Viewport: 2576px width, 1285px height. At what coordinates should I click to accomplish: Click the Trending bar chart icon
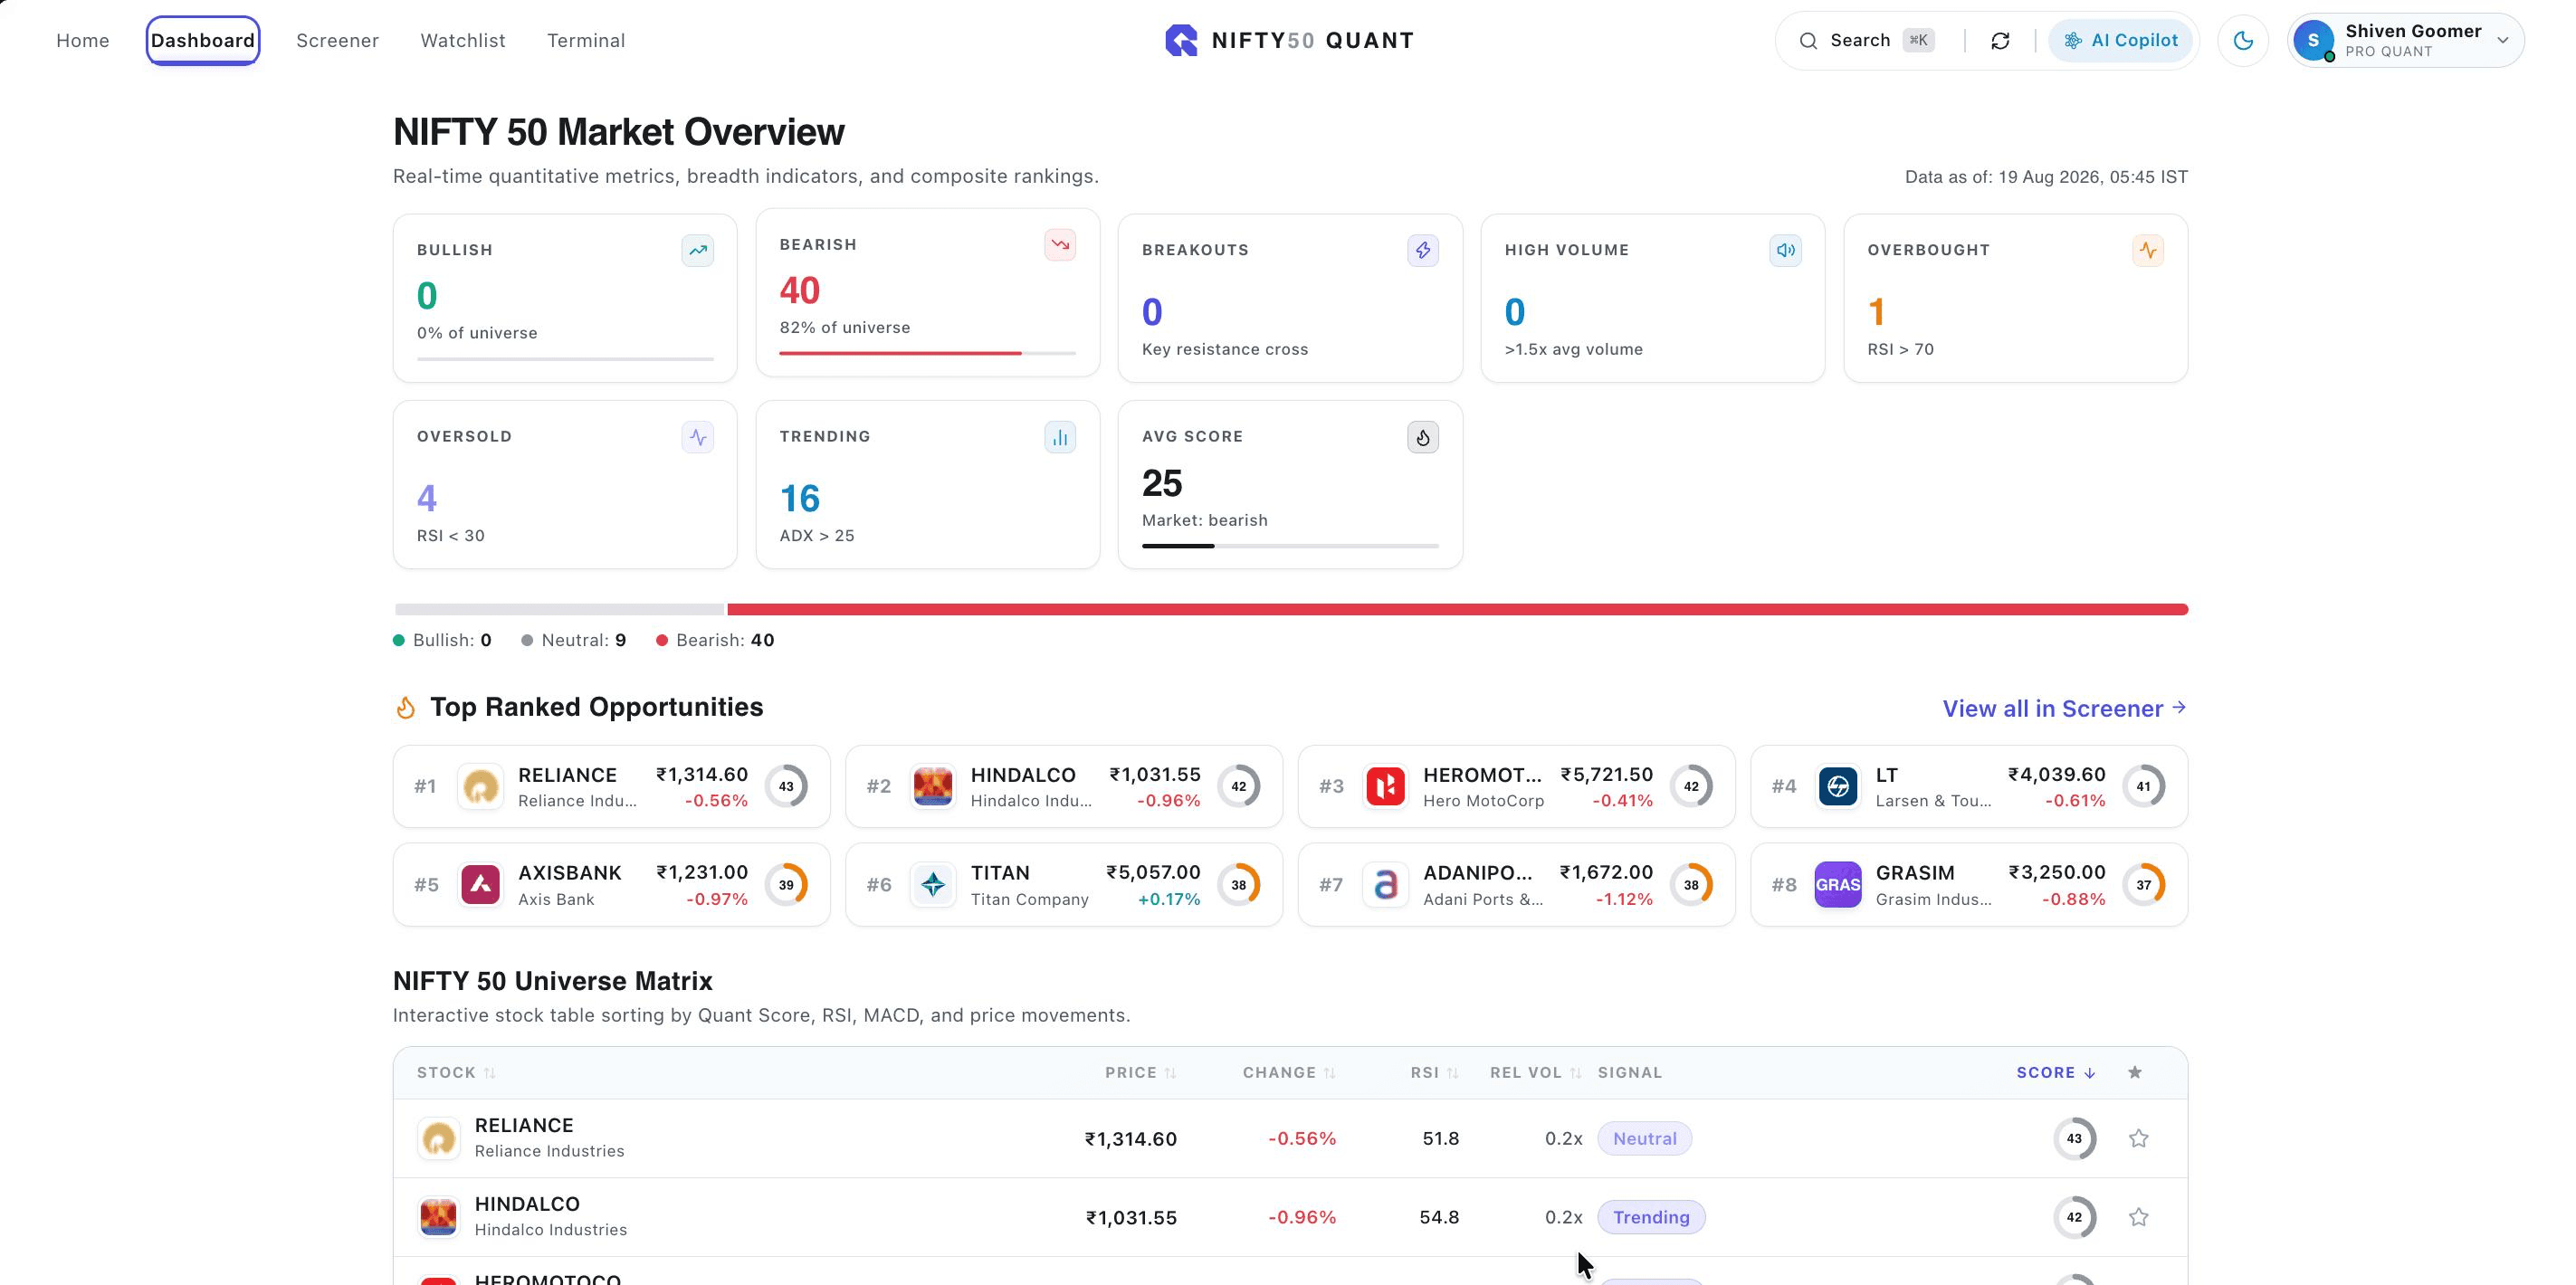tap(1060, 437)
